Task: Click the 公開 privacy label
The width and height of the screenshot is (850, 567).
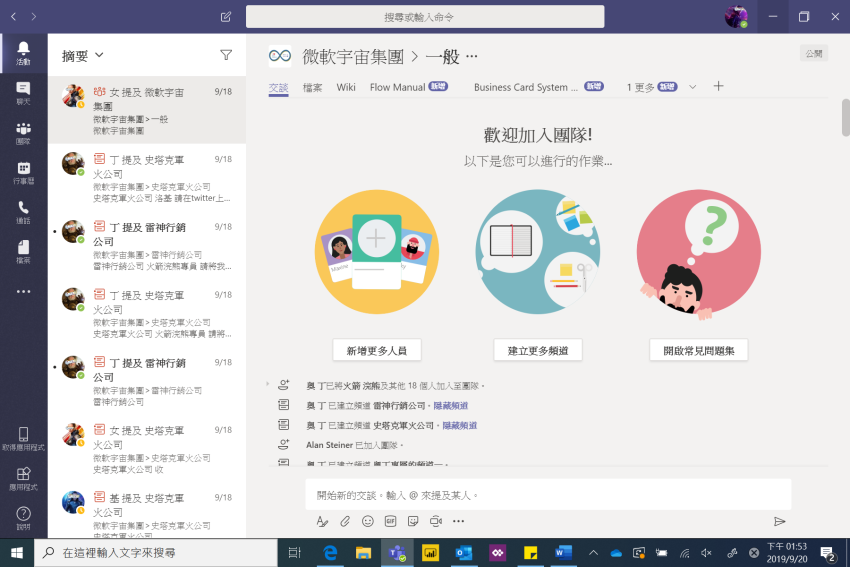Action: pyautogui.click(x=814, y=53)
